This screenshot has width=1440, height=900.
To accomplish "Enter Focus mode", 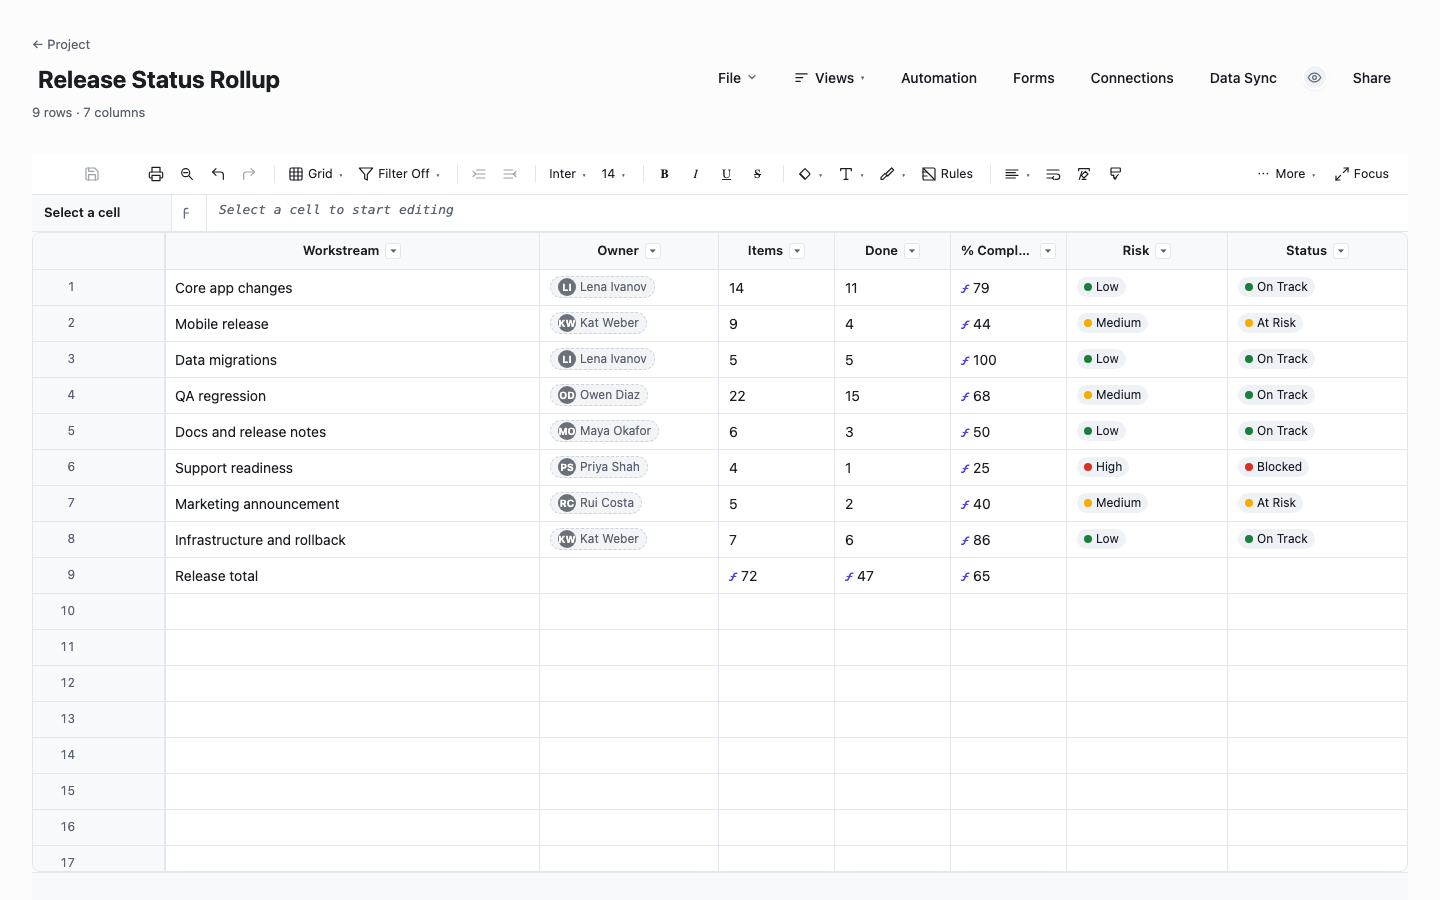I will 1362,174.
